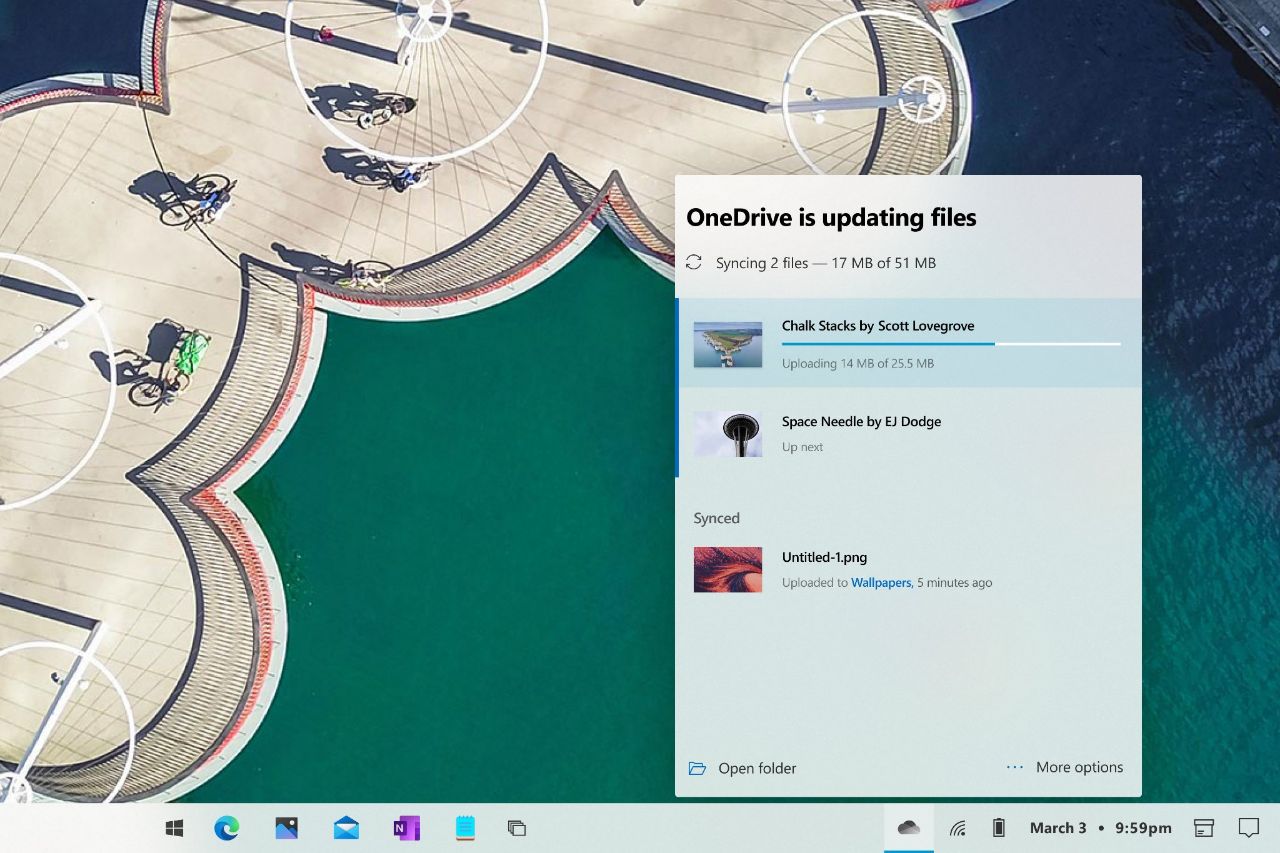Open Task View on the taskbar
The image size is (1280, 853).
coord(516,828)
